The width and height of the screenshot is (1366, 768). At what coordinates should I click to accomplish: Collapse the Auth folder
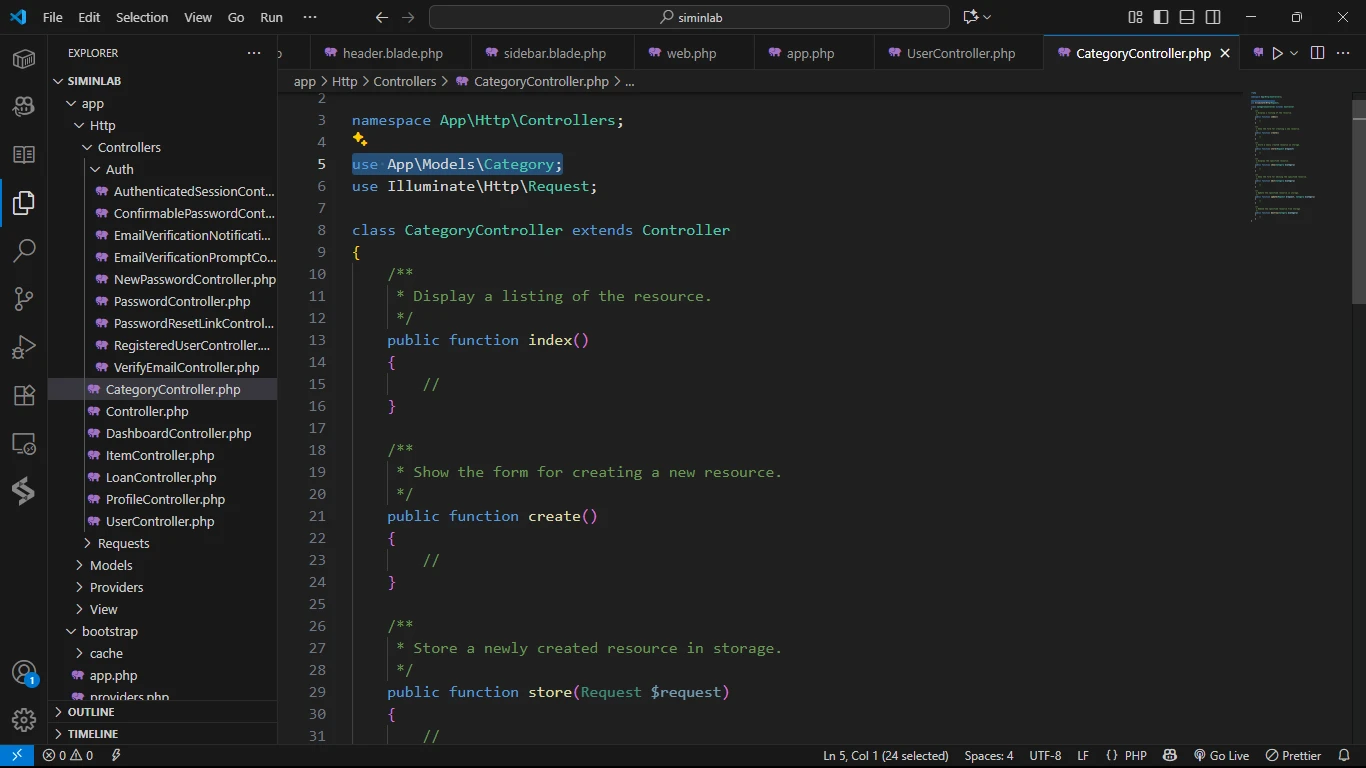tap(119, 169)
